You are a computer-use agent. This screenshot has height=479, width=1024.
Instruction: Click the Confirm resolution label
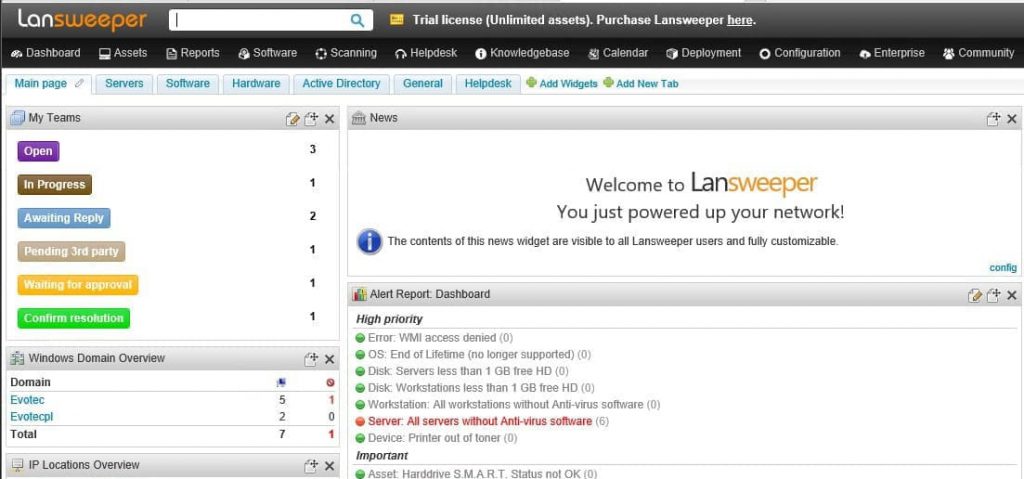tap(73, 318)
